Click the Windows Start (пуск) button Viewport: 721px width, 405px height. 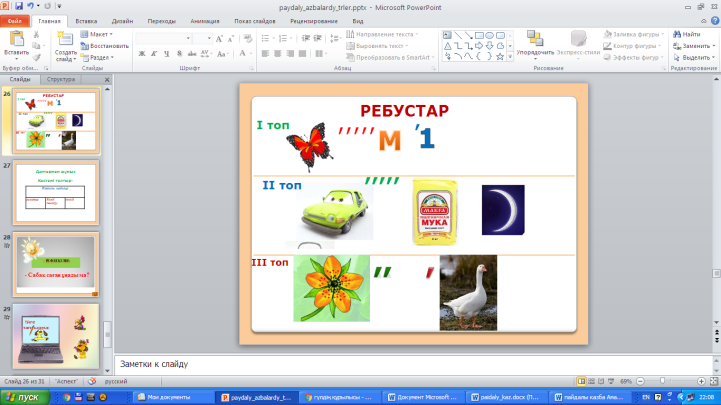point(24,397)
